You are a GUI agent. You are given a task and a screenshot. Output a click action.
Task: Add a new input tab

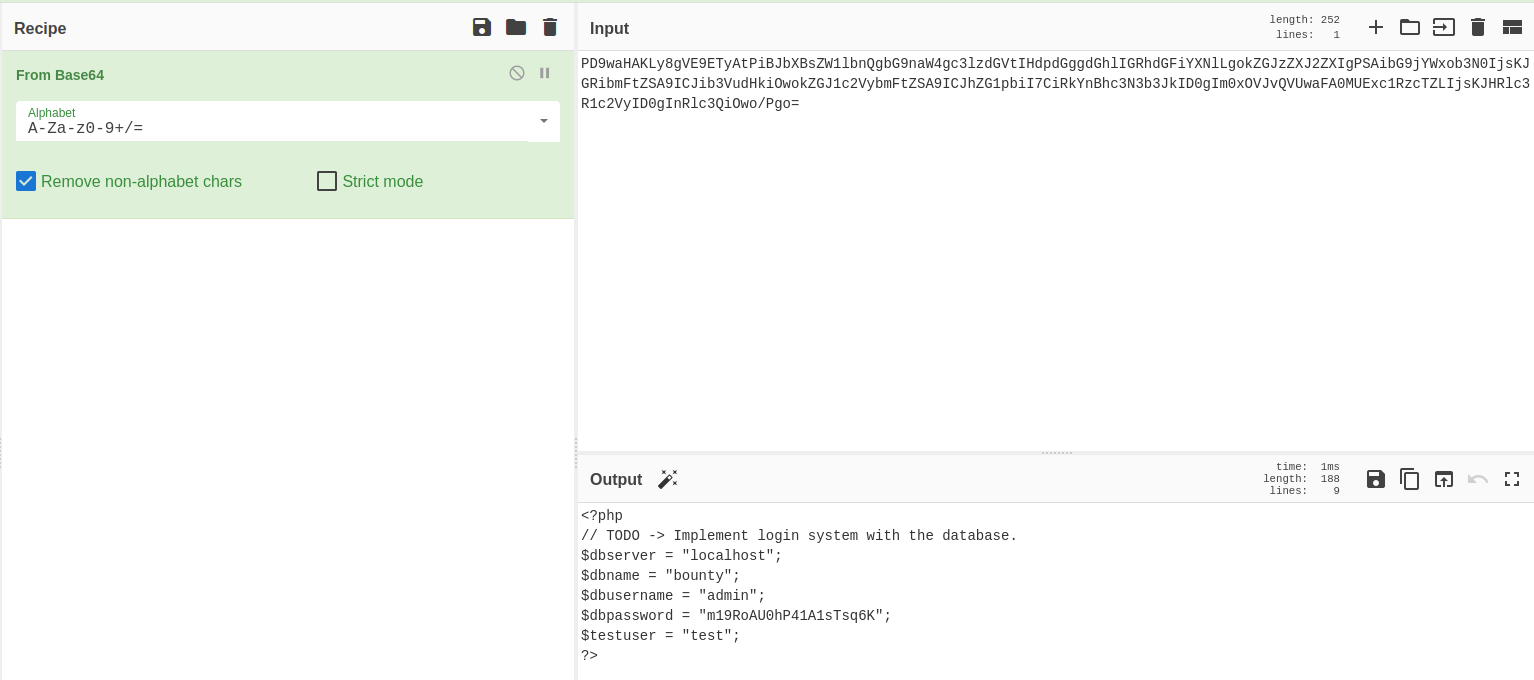pos(1376,27)
